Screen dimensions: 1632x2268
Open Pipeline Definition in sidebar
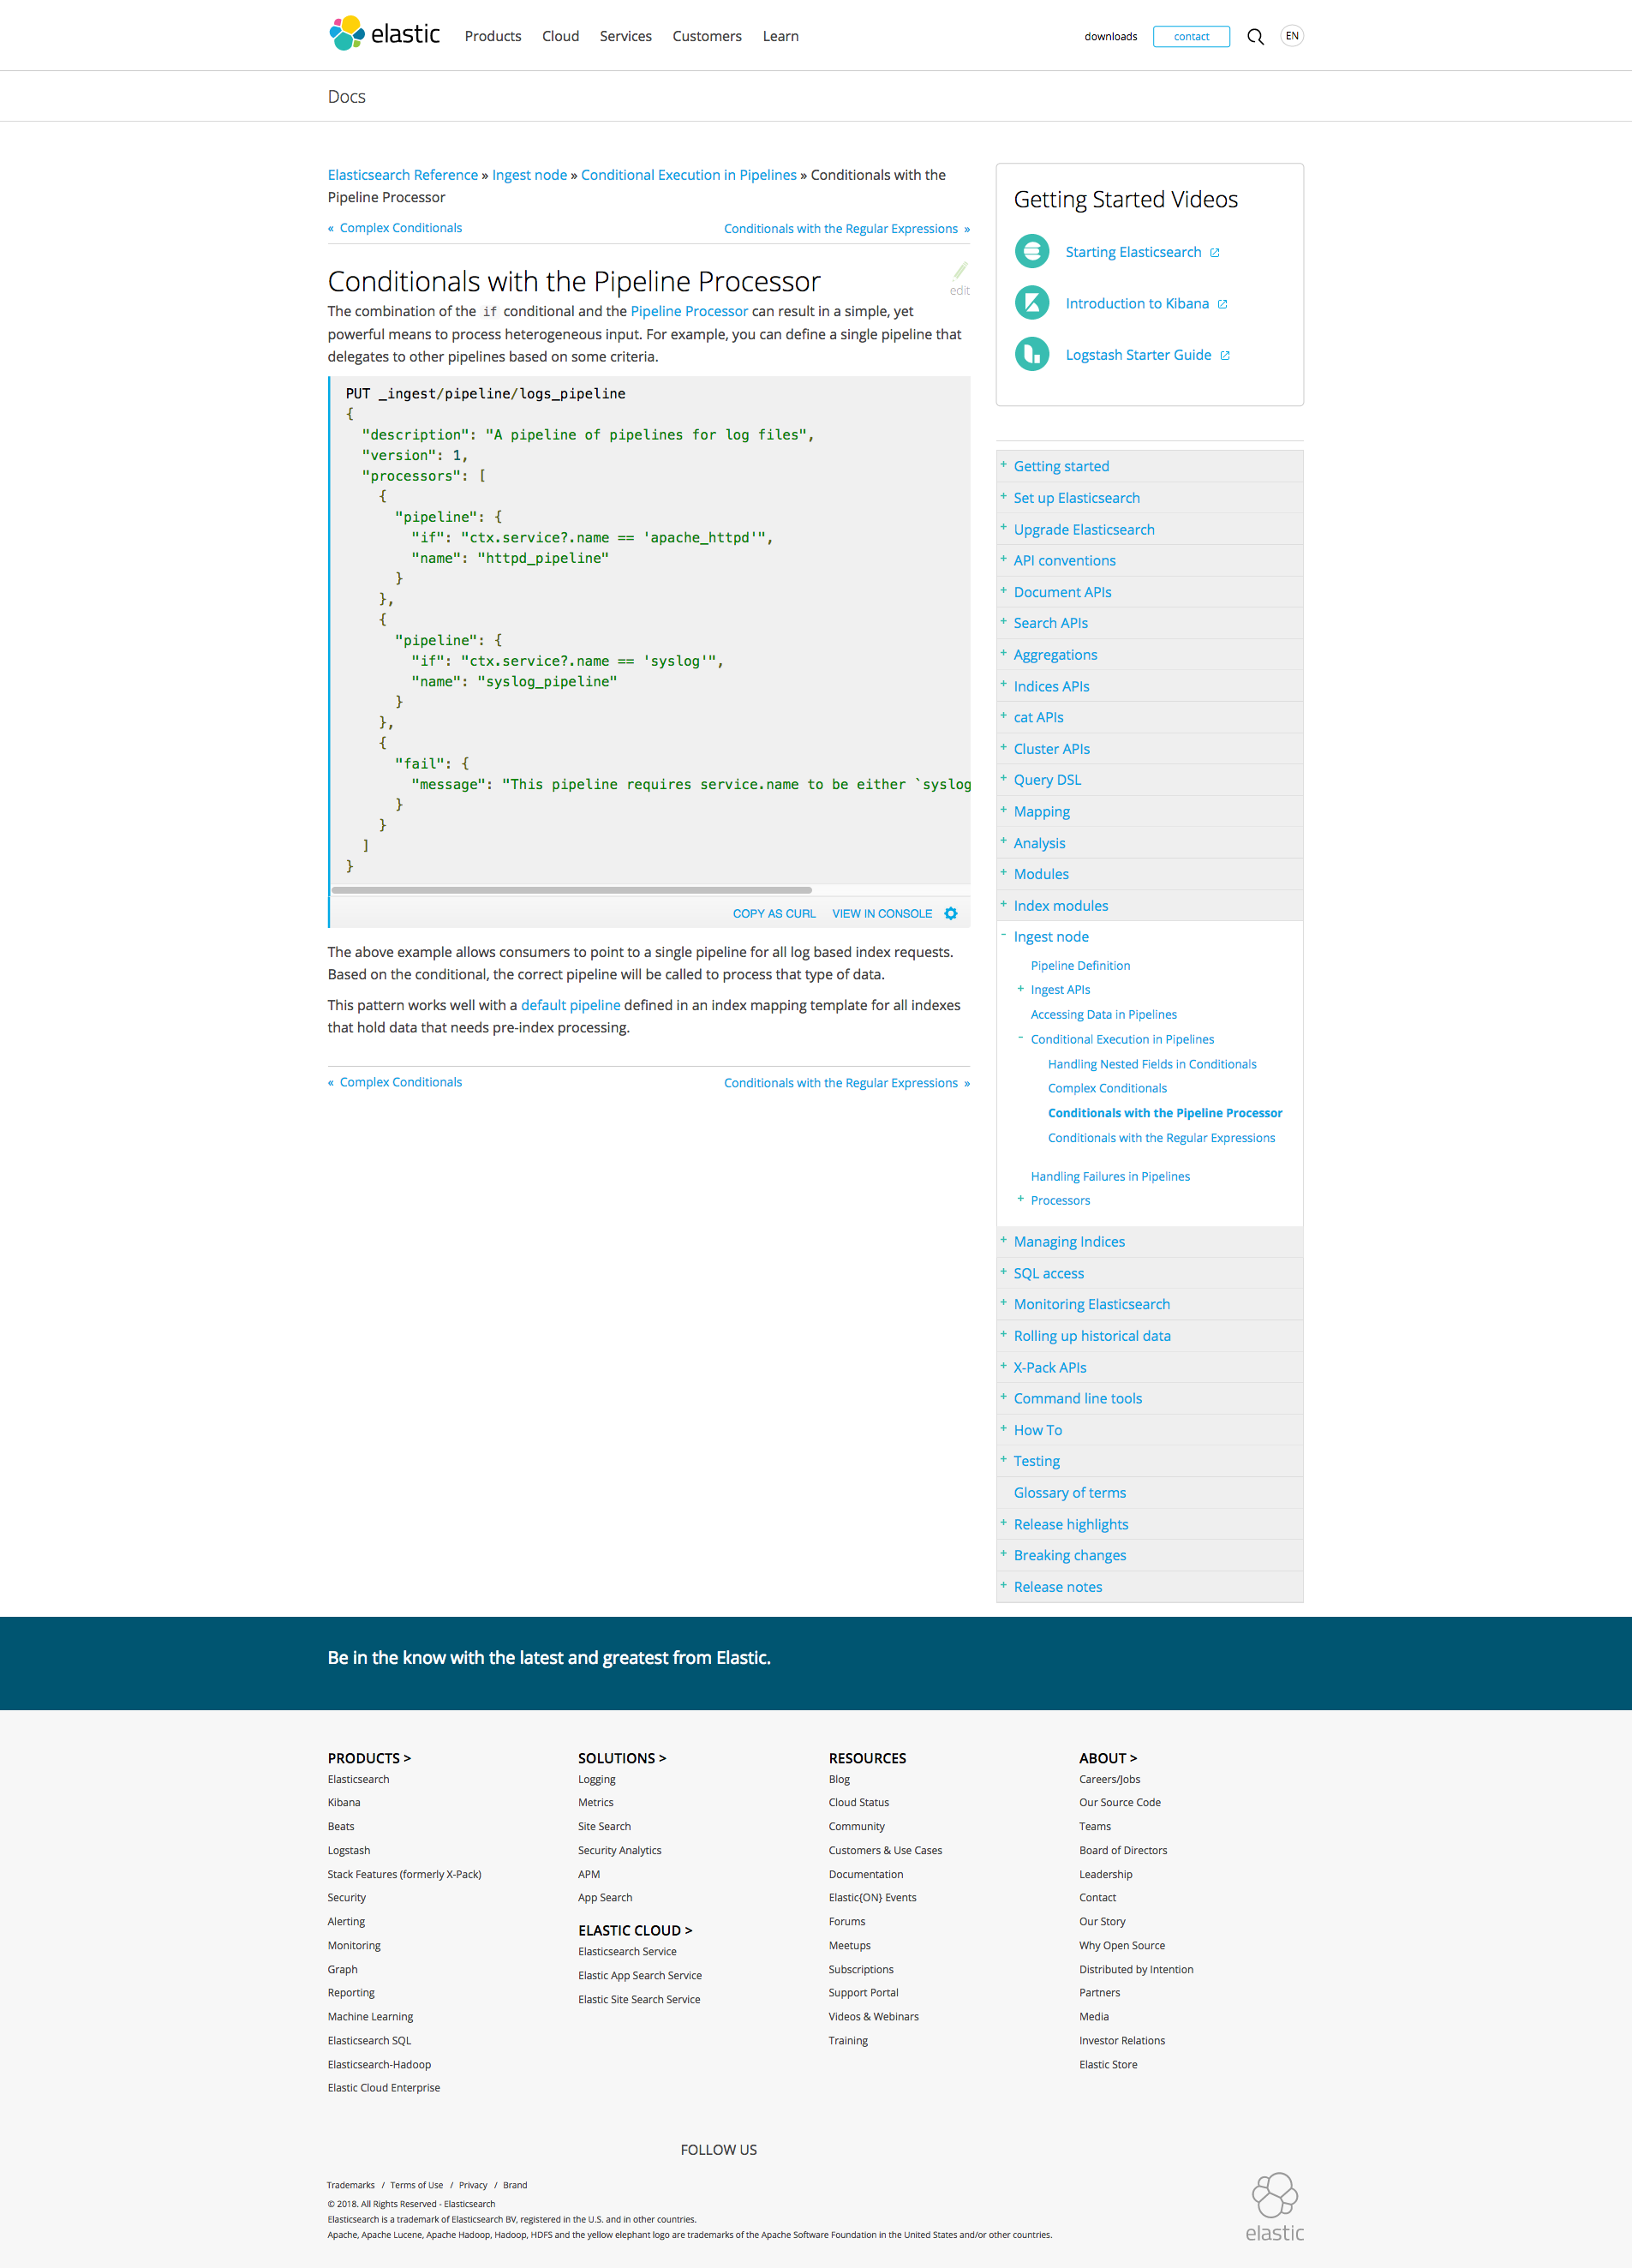click(1080, 966)
